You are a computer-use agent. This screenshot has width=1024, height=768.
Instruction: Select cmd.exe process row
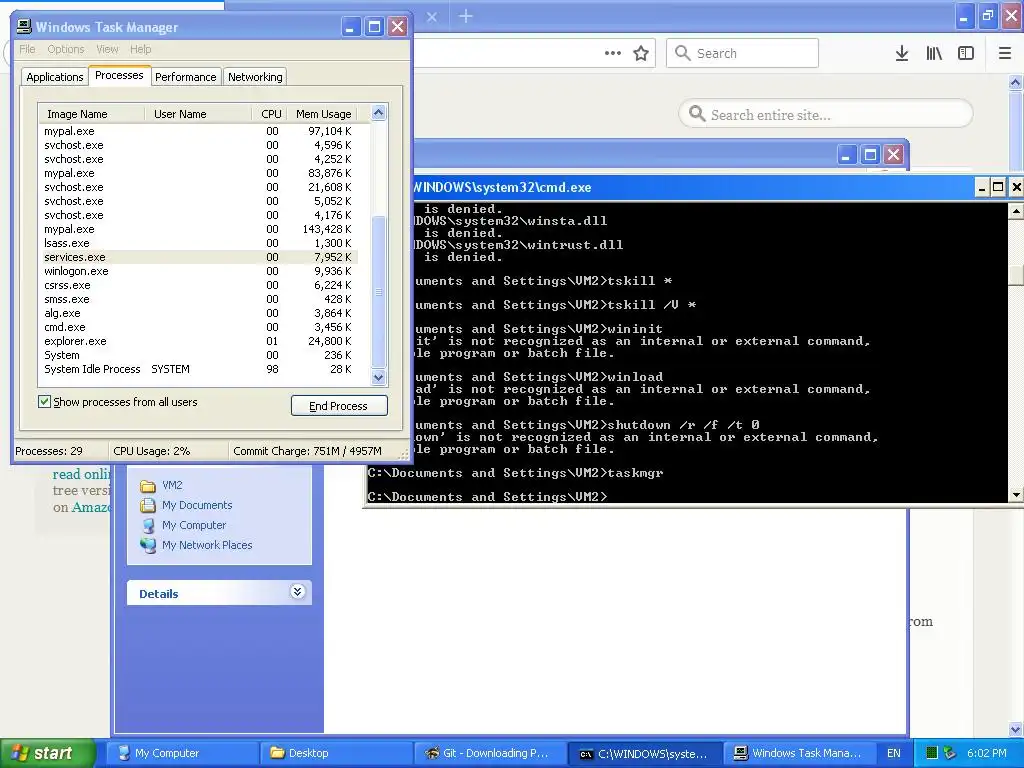198,327
